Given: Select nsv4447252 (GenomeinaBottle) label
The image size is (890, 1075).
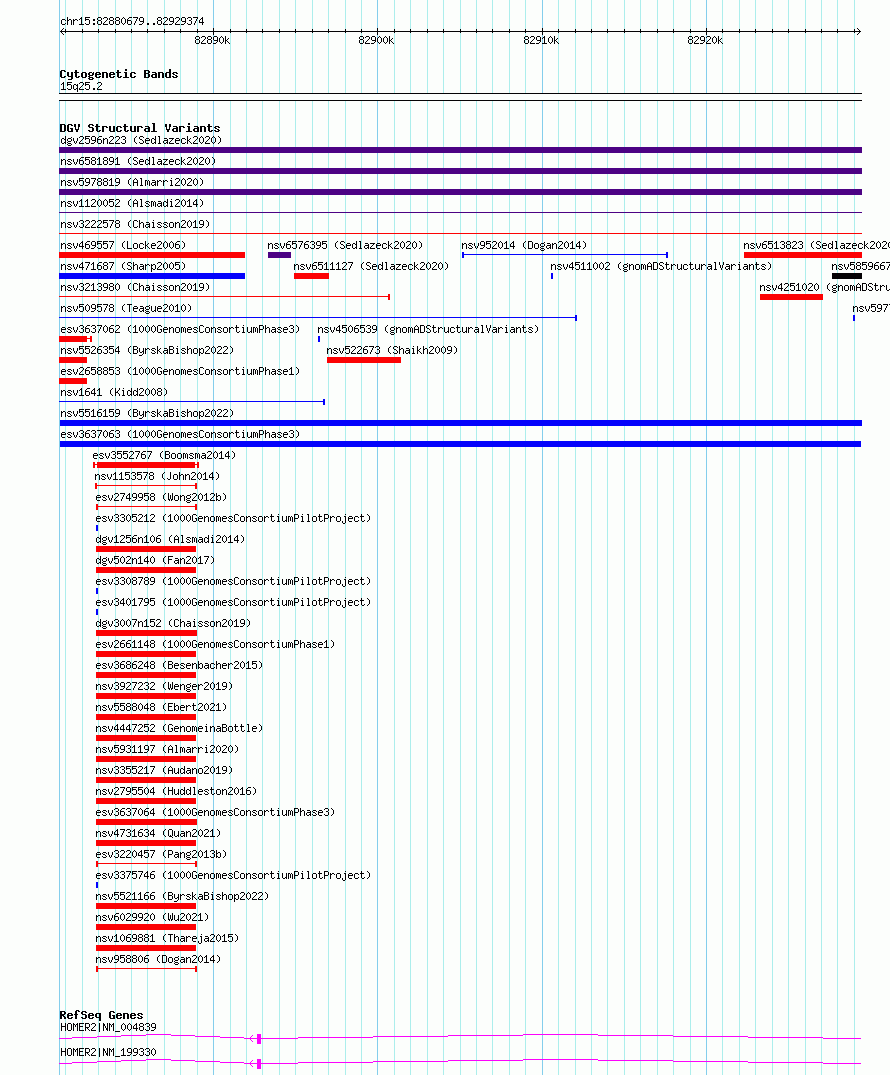Looking at the screenshot, I should click(x=179, y=729).
